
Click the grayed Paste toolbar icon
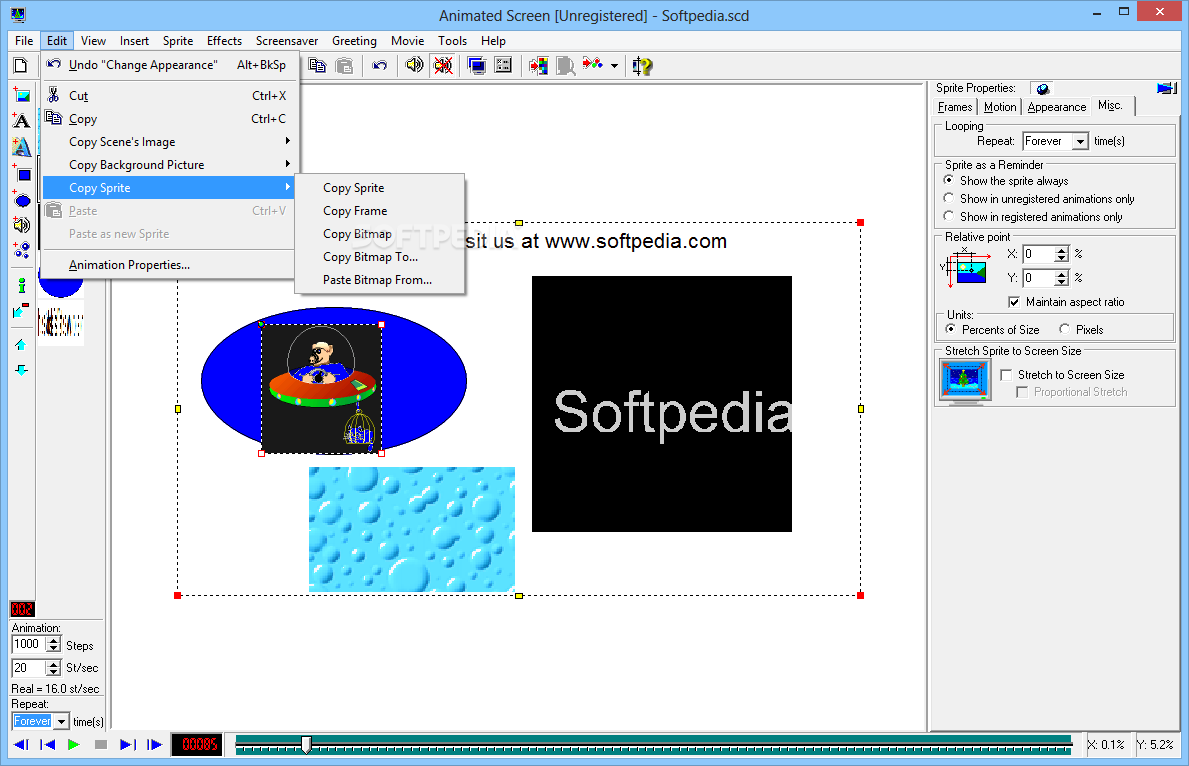coord(344,66)
